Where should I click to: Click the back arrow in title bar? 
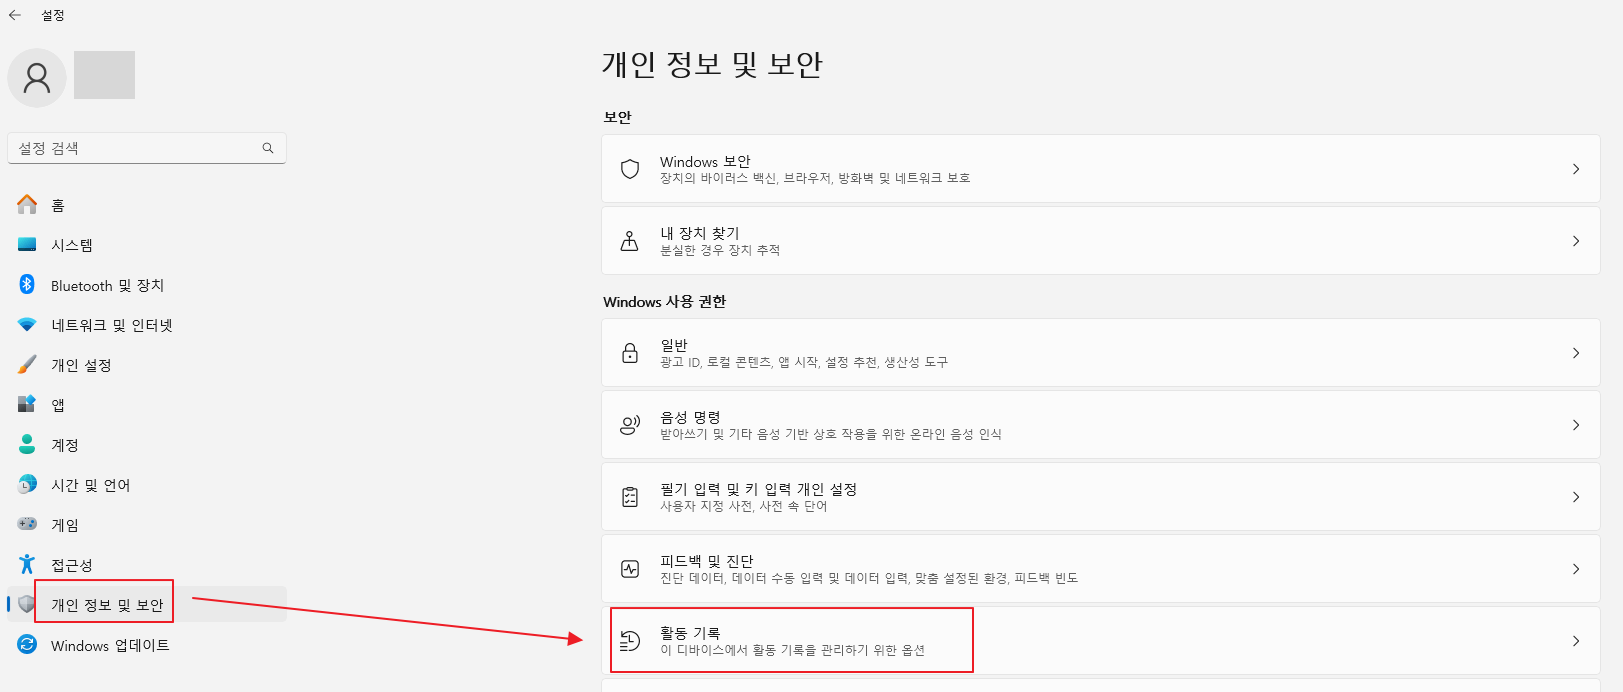tap(15, 15)
